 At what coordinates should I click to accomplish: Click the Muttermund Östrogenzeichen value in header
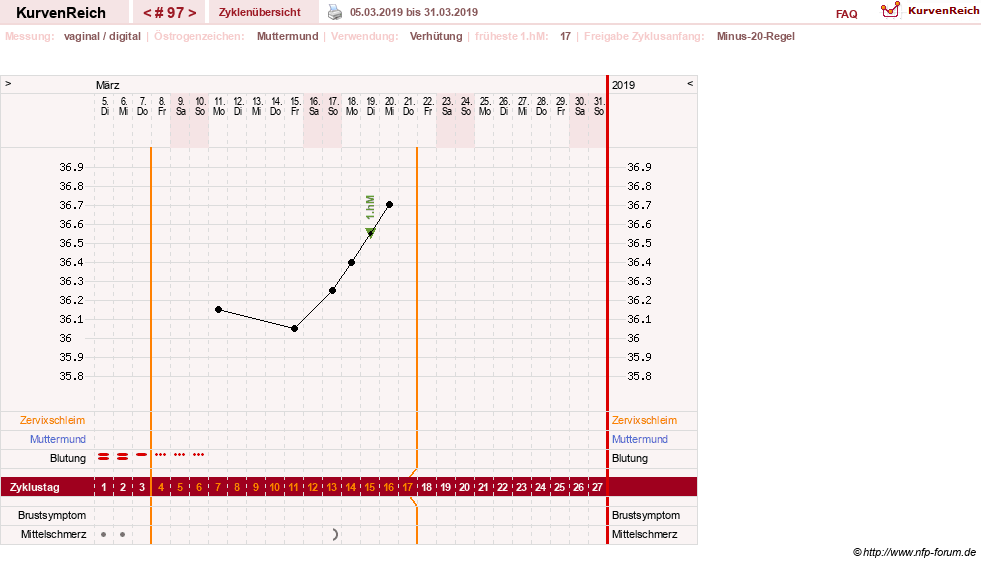[x=288, y=36]
